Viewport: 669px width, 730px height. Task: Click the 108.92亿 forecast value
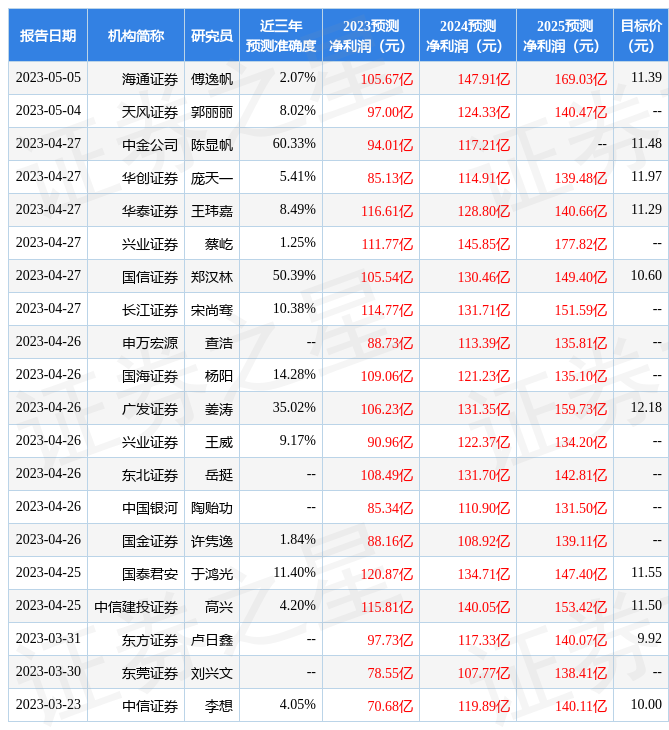484,541
